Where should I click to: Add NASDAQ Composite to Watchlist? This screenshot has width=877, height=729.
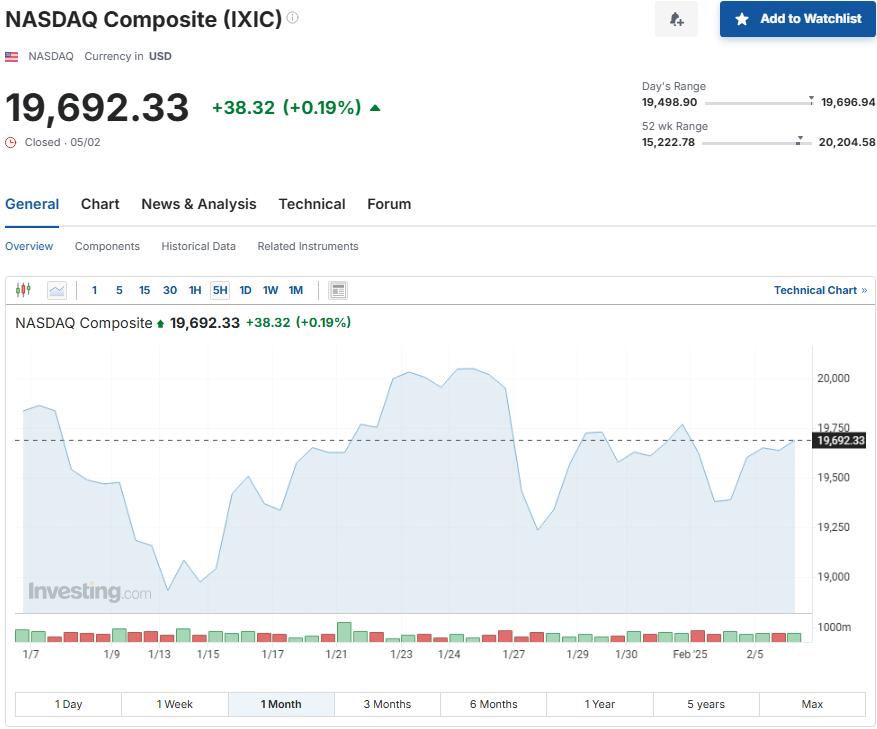798,19
